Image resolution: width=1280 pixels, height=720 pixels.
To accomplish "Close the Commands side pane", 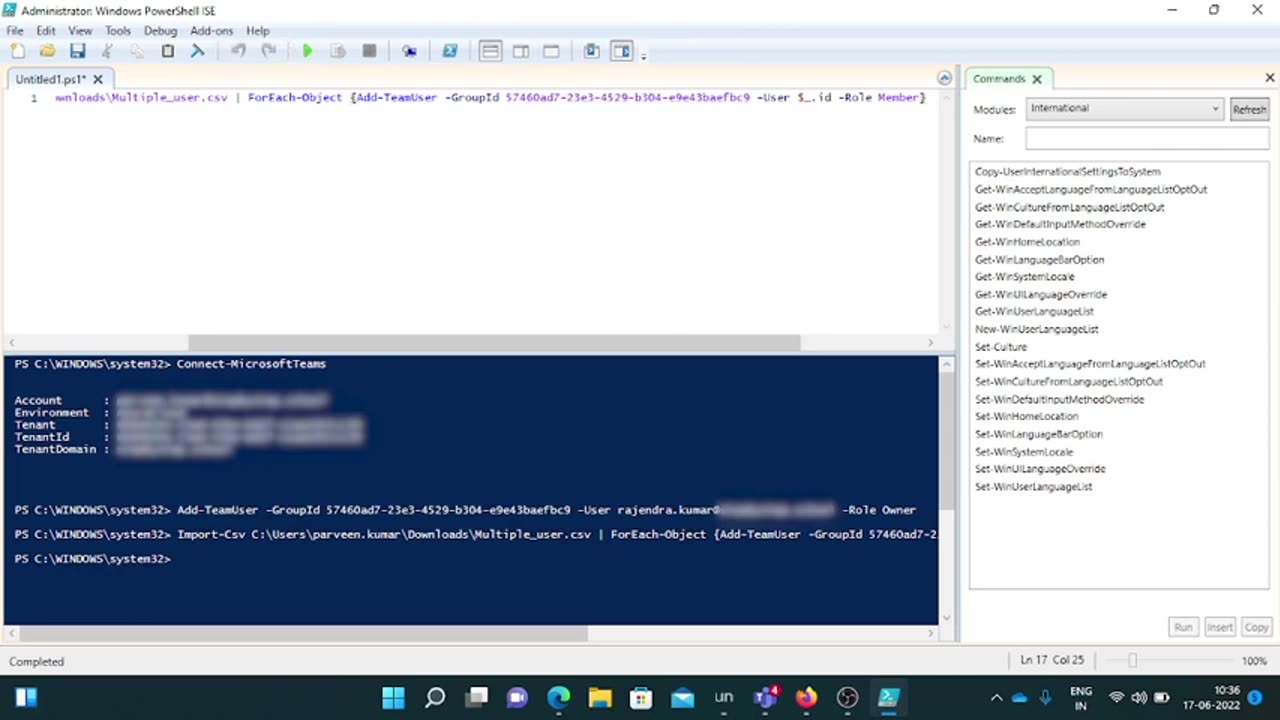I will 1270,78.
